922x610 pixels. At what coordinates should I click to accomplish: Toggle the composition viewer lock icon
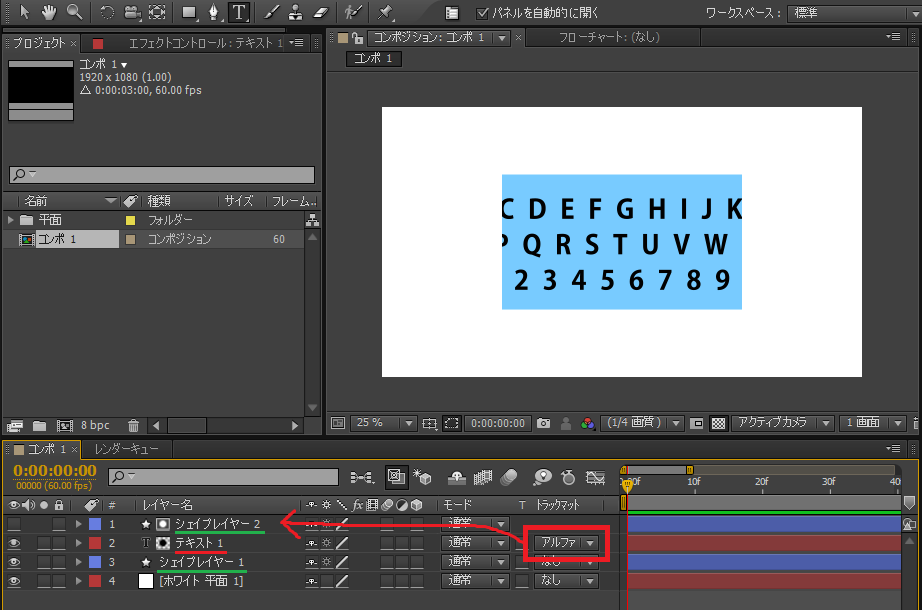pyautogui.click(x=358, y=38)
